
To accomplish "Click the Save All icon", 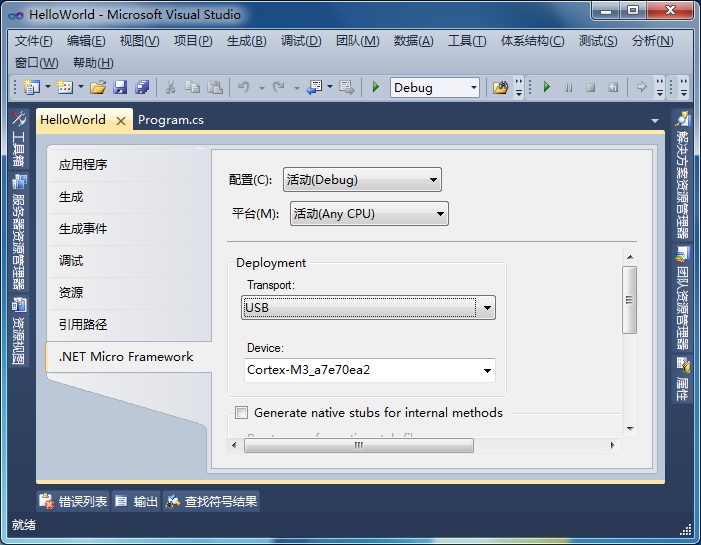I will click(x=142, y=87).
